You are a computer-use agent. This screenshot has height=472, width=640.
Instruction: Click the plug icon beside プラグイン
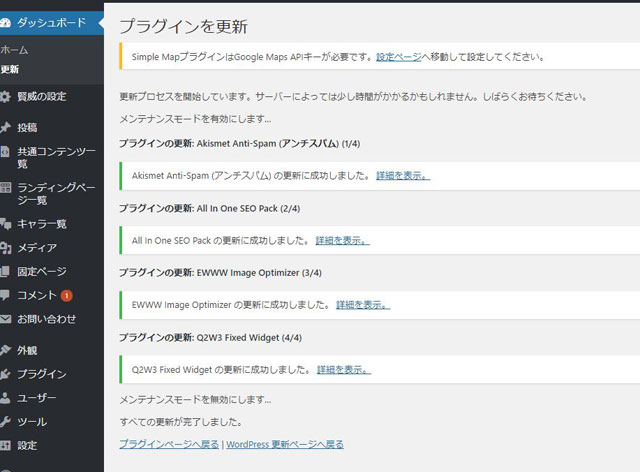click(x=5, y=374)
